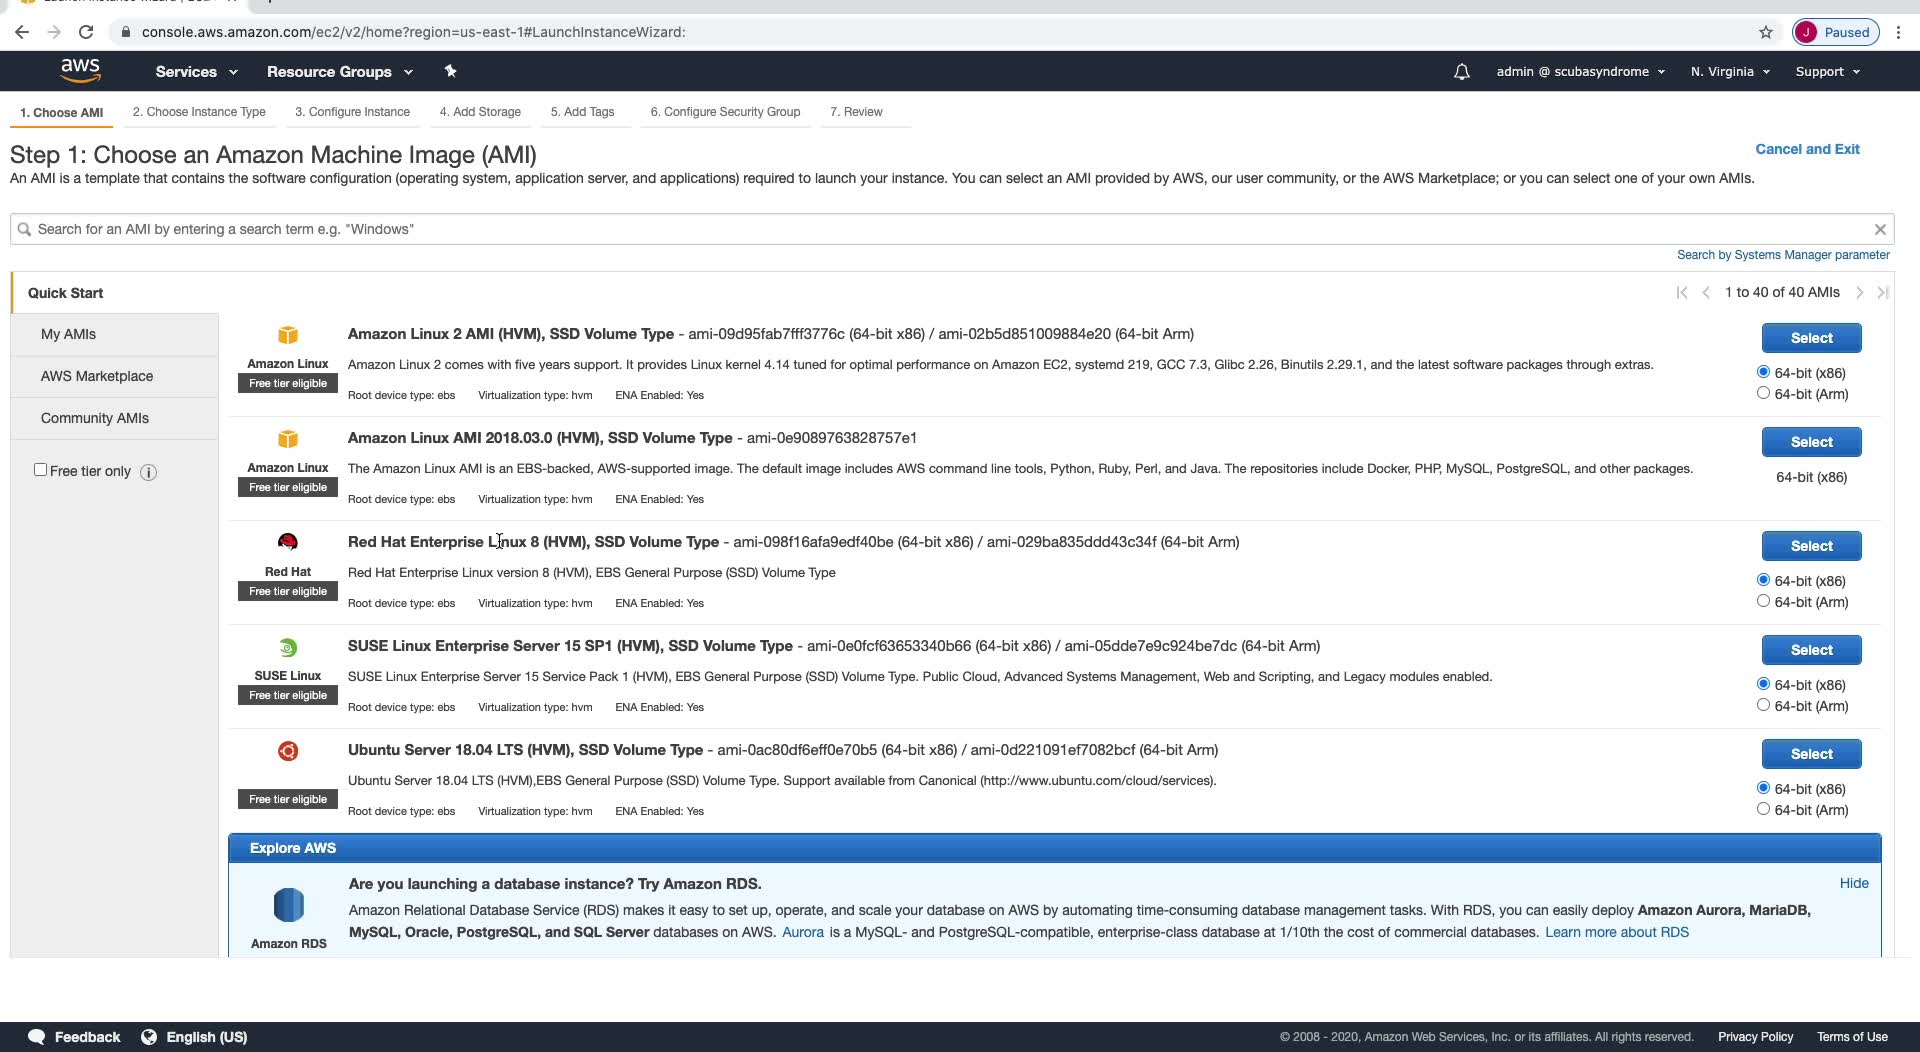Image resolution: width=1920 pixels, height=1052 pixels.
Task: Select SUSE Linux Enterprise Server 15 SP1
Action: point(1811,650)
